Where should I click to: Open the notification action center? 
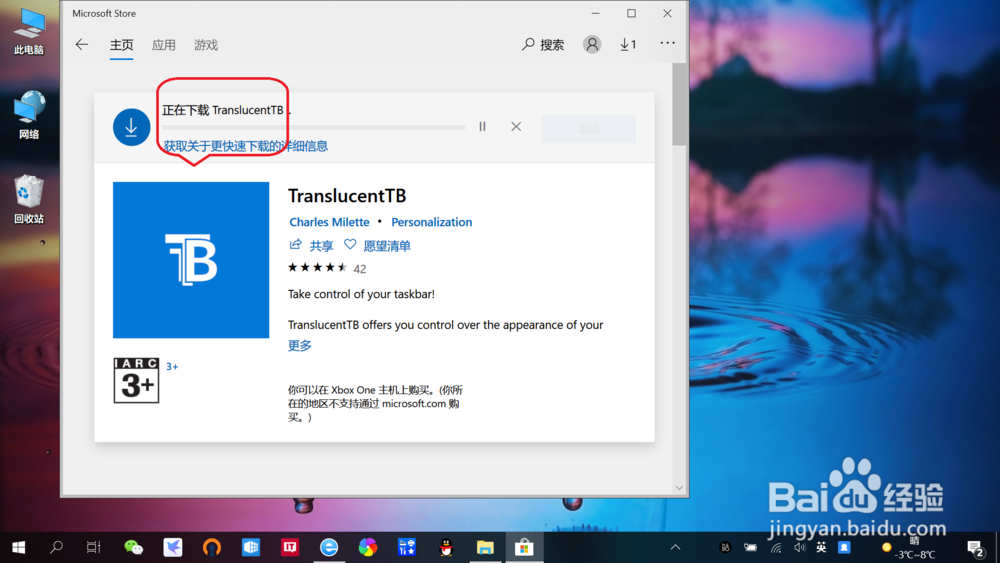975,548
